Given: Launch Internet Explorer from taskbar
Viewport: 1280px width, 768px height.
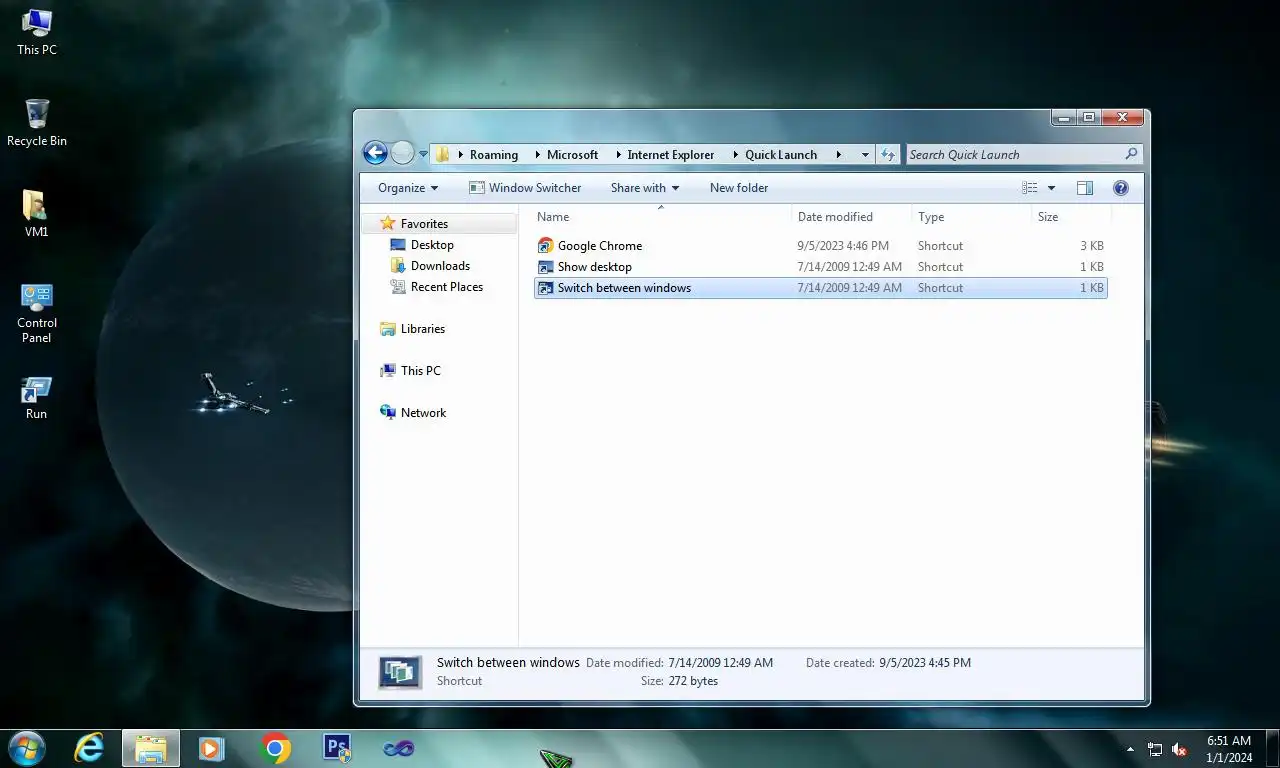Looking at the screenshot, I should 89,748.
